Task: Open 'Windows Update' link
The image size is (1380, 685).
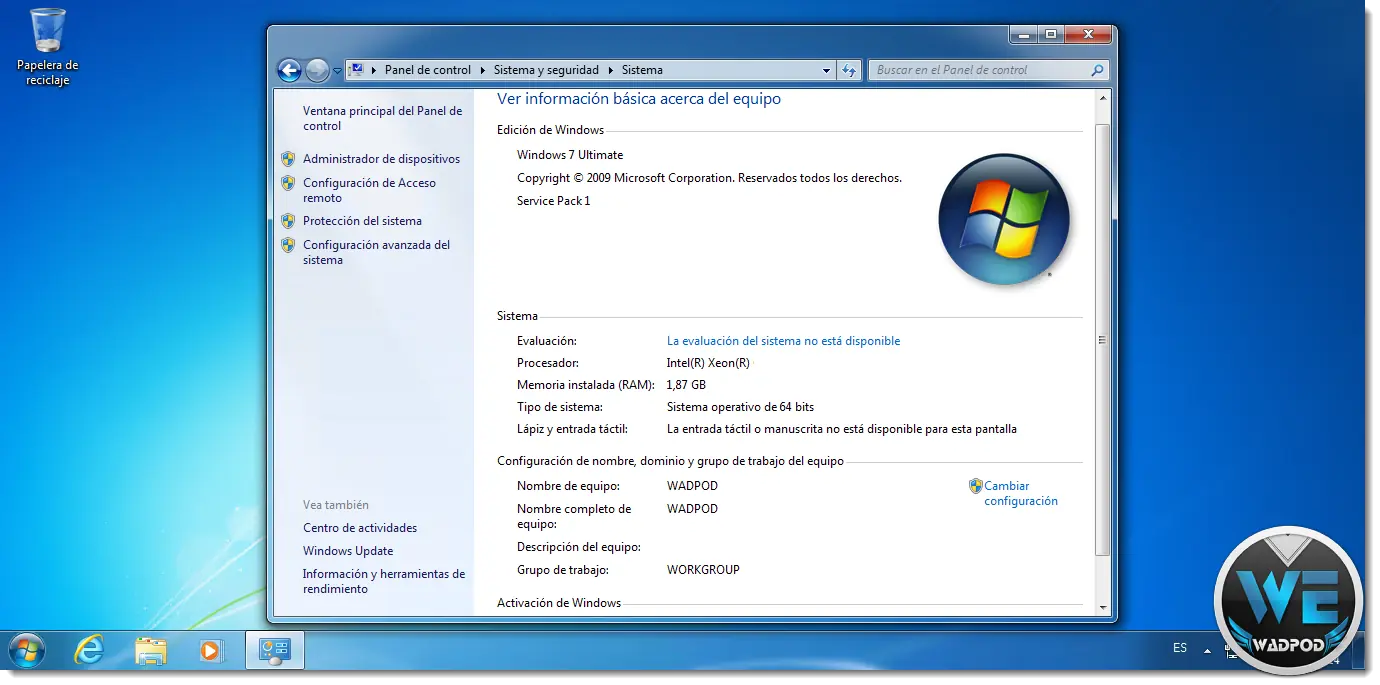Action: click(348, 551)
